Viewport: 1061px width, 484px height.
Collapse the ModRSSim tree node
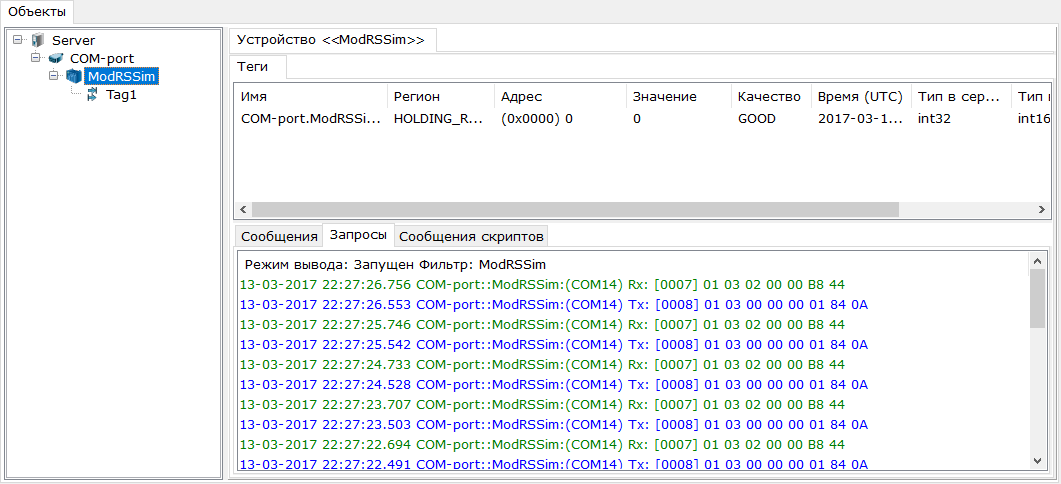click(x=53, y=77)
